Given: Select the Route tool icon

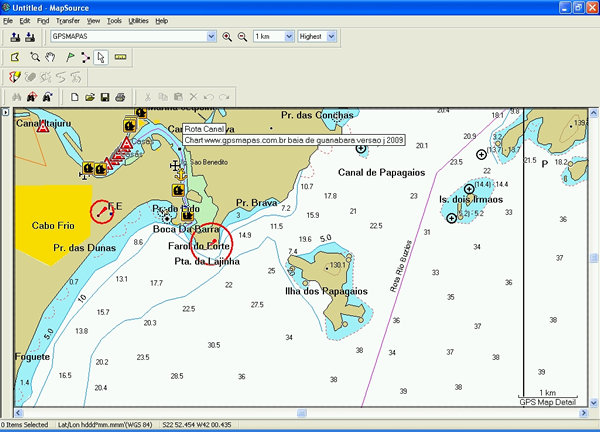Looking at the screenshot, I should click(x=85, y=56).
